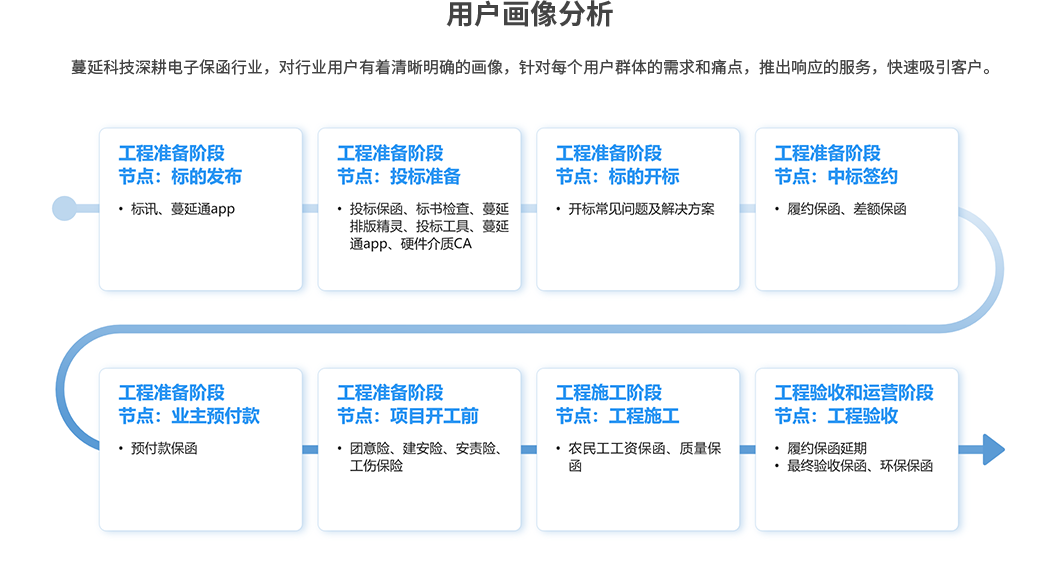Click 工程准备阶段 above 节点:标的发布
Image resolution: width=1054 pixels, height=561 pixels.
pyautogui.click(x=171, y=153)
